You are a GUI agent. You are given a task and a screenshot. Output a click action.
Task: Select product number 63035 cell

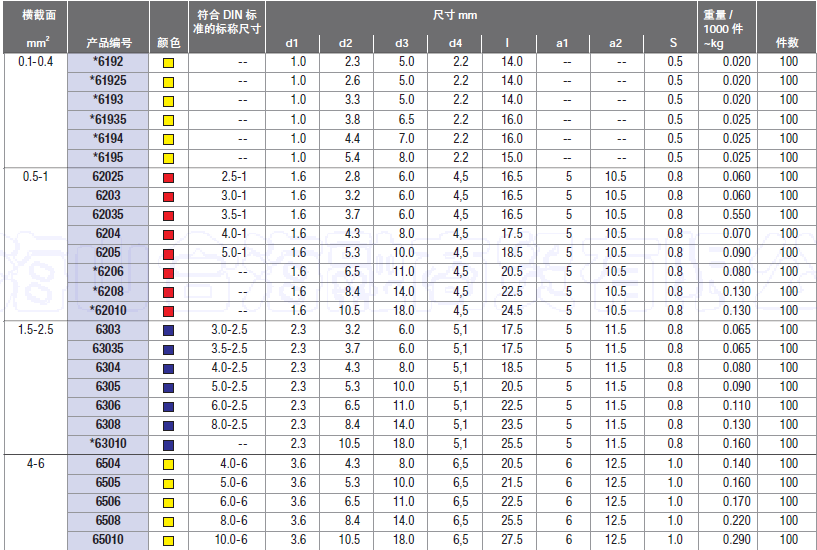point(108,349)
